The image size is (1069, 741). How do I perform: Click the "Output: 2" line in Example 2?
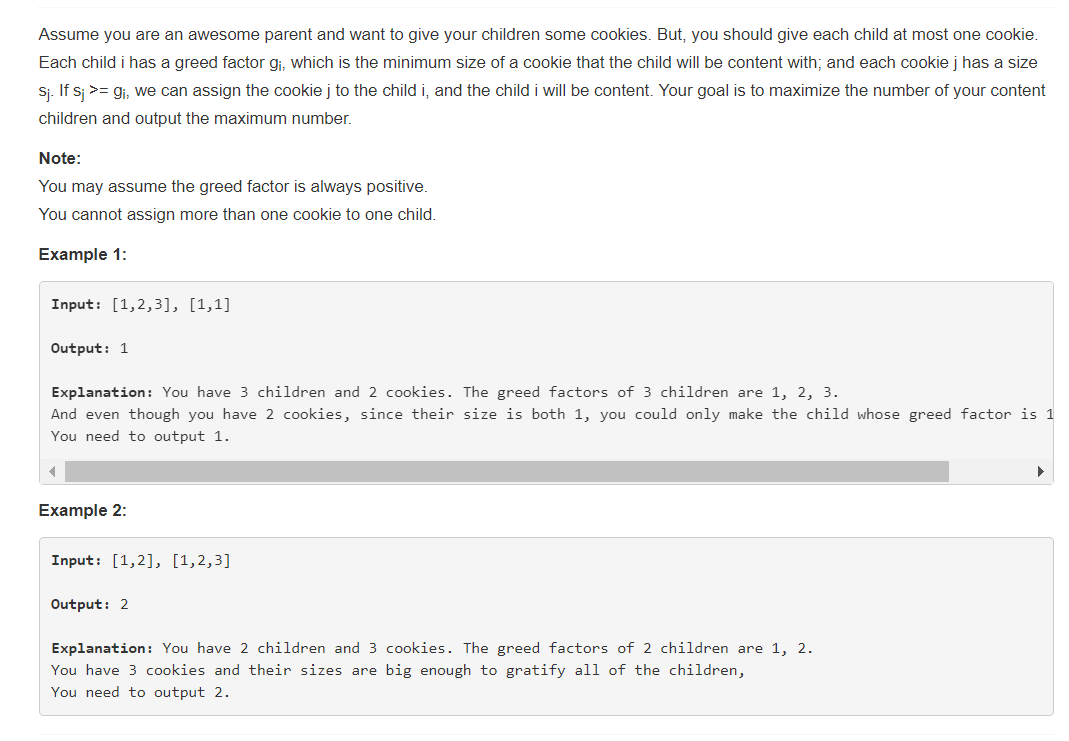click(x=89, y=605)
